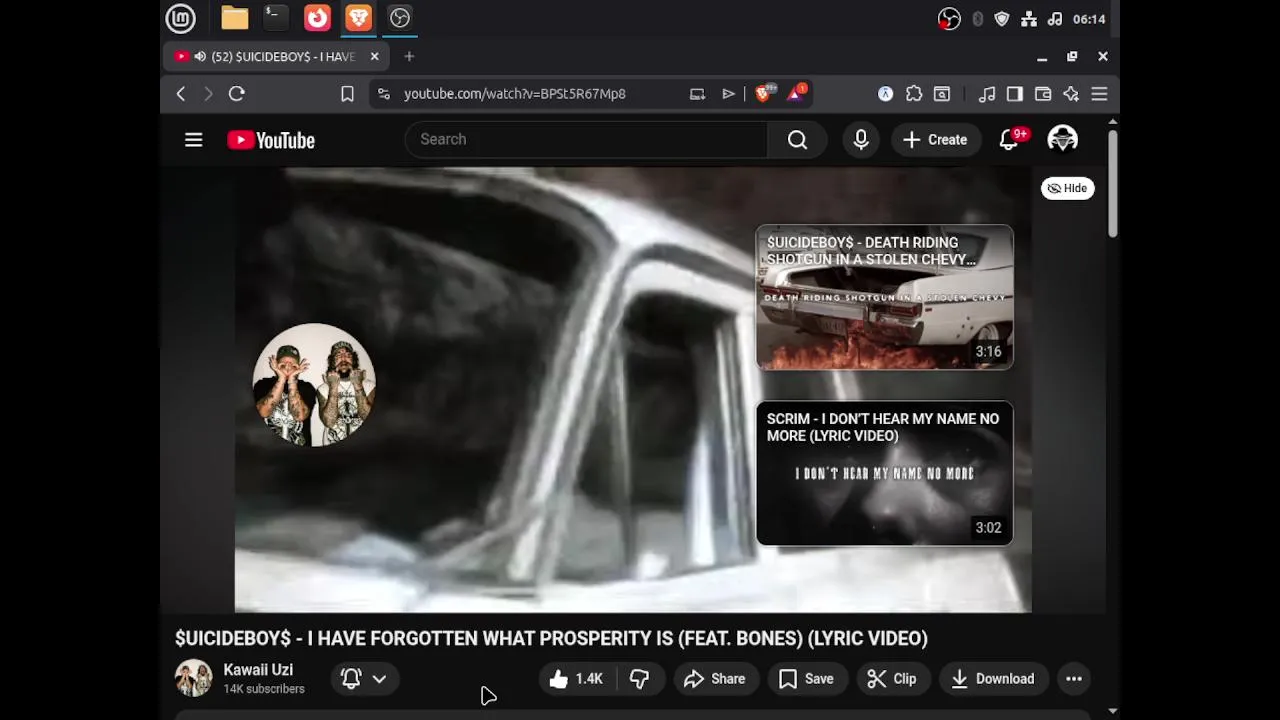
Task: Toggle the browser sidebar panel
Action: (1015, 94)
